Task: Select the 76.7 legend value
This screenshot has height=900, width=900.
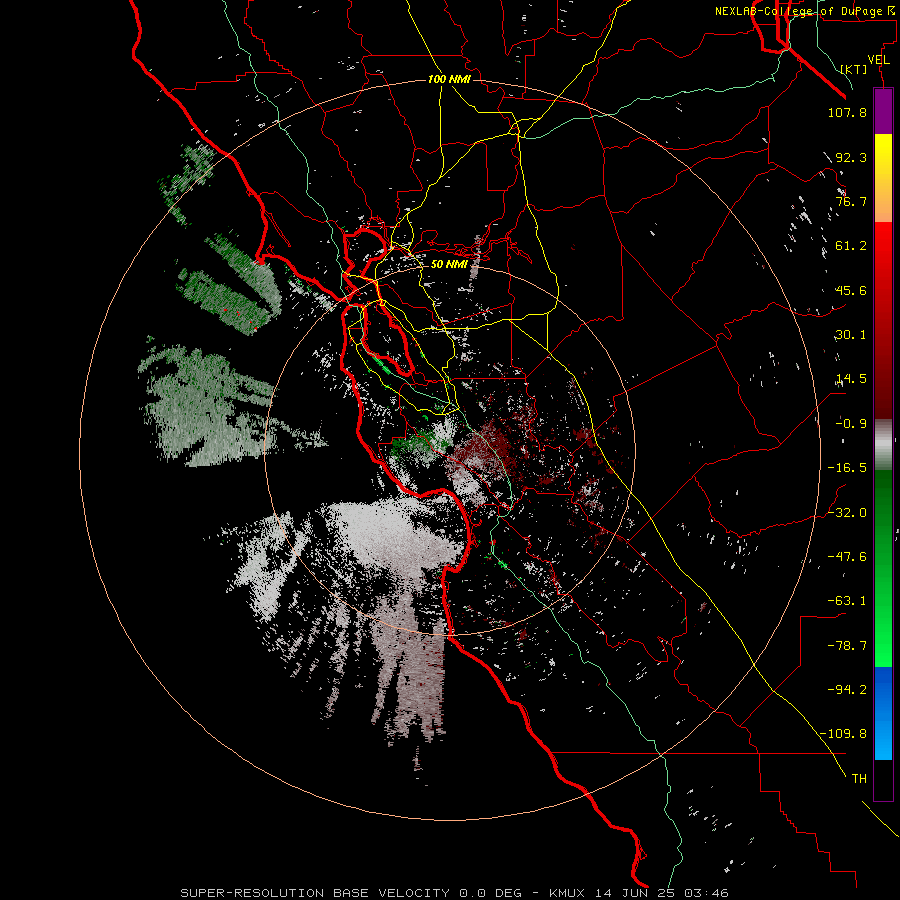Action: (x=851, y=201)
